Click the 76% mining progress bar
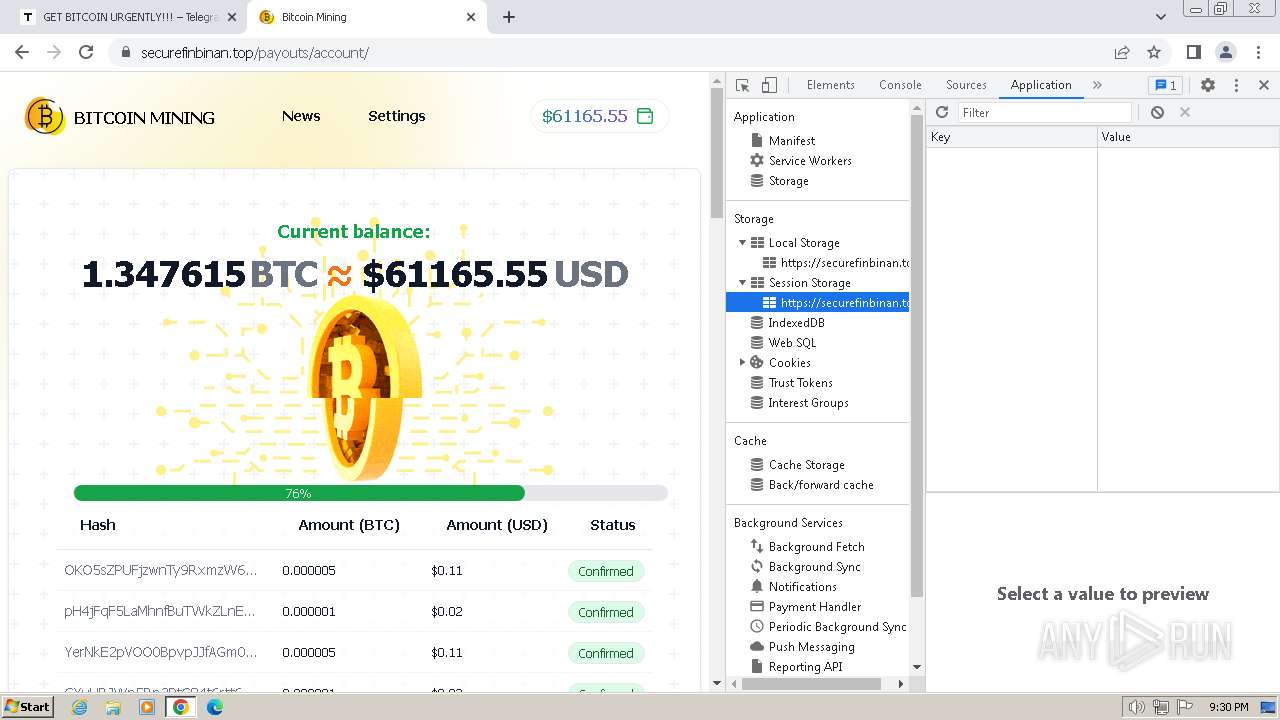Screen dimensions: 1280x720 tap(370, 493)
